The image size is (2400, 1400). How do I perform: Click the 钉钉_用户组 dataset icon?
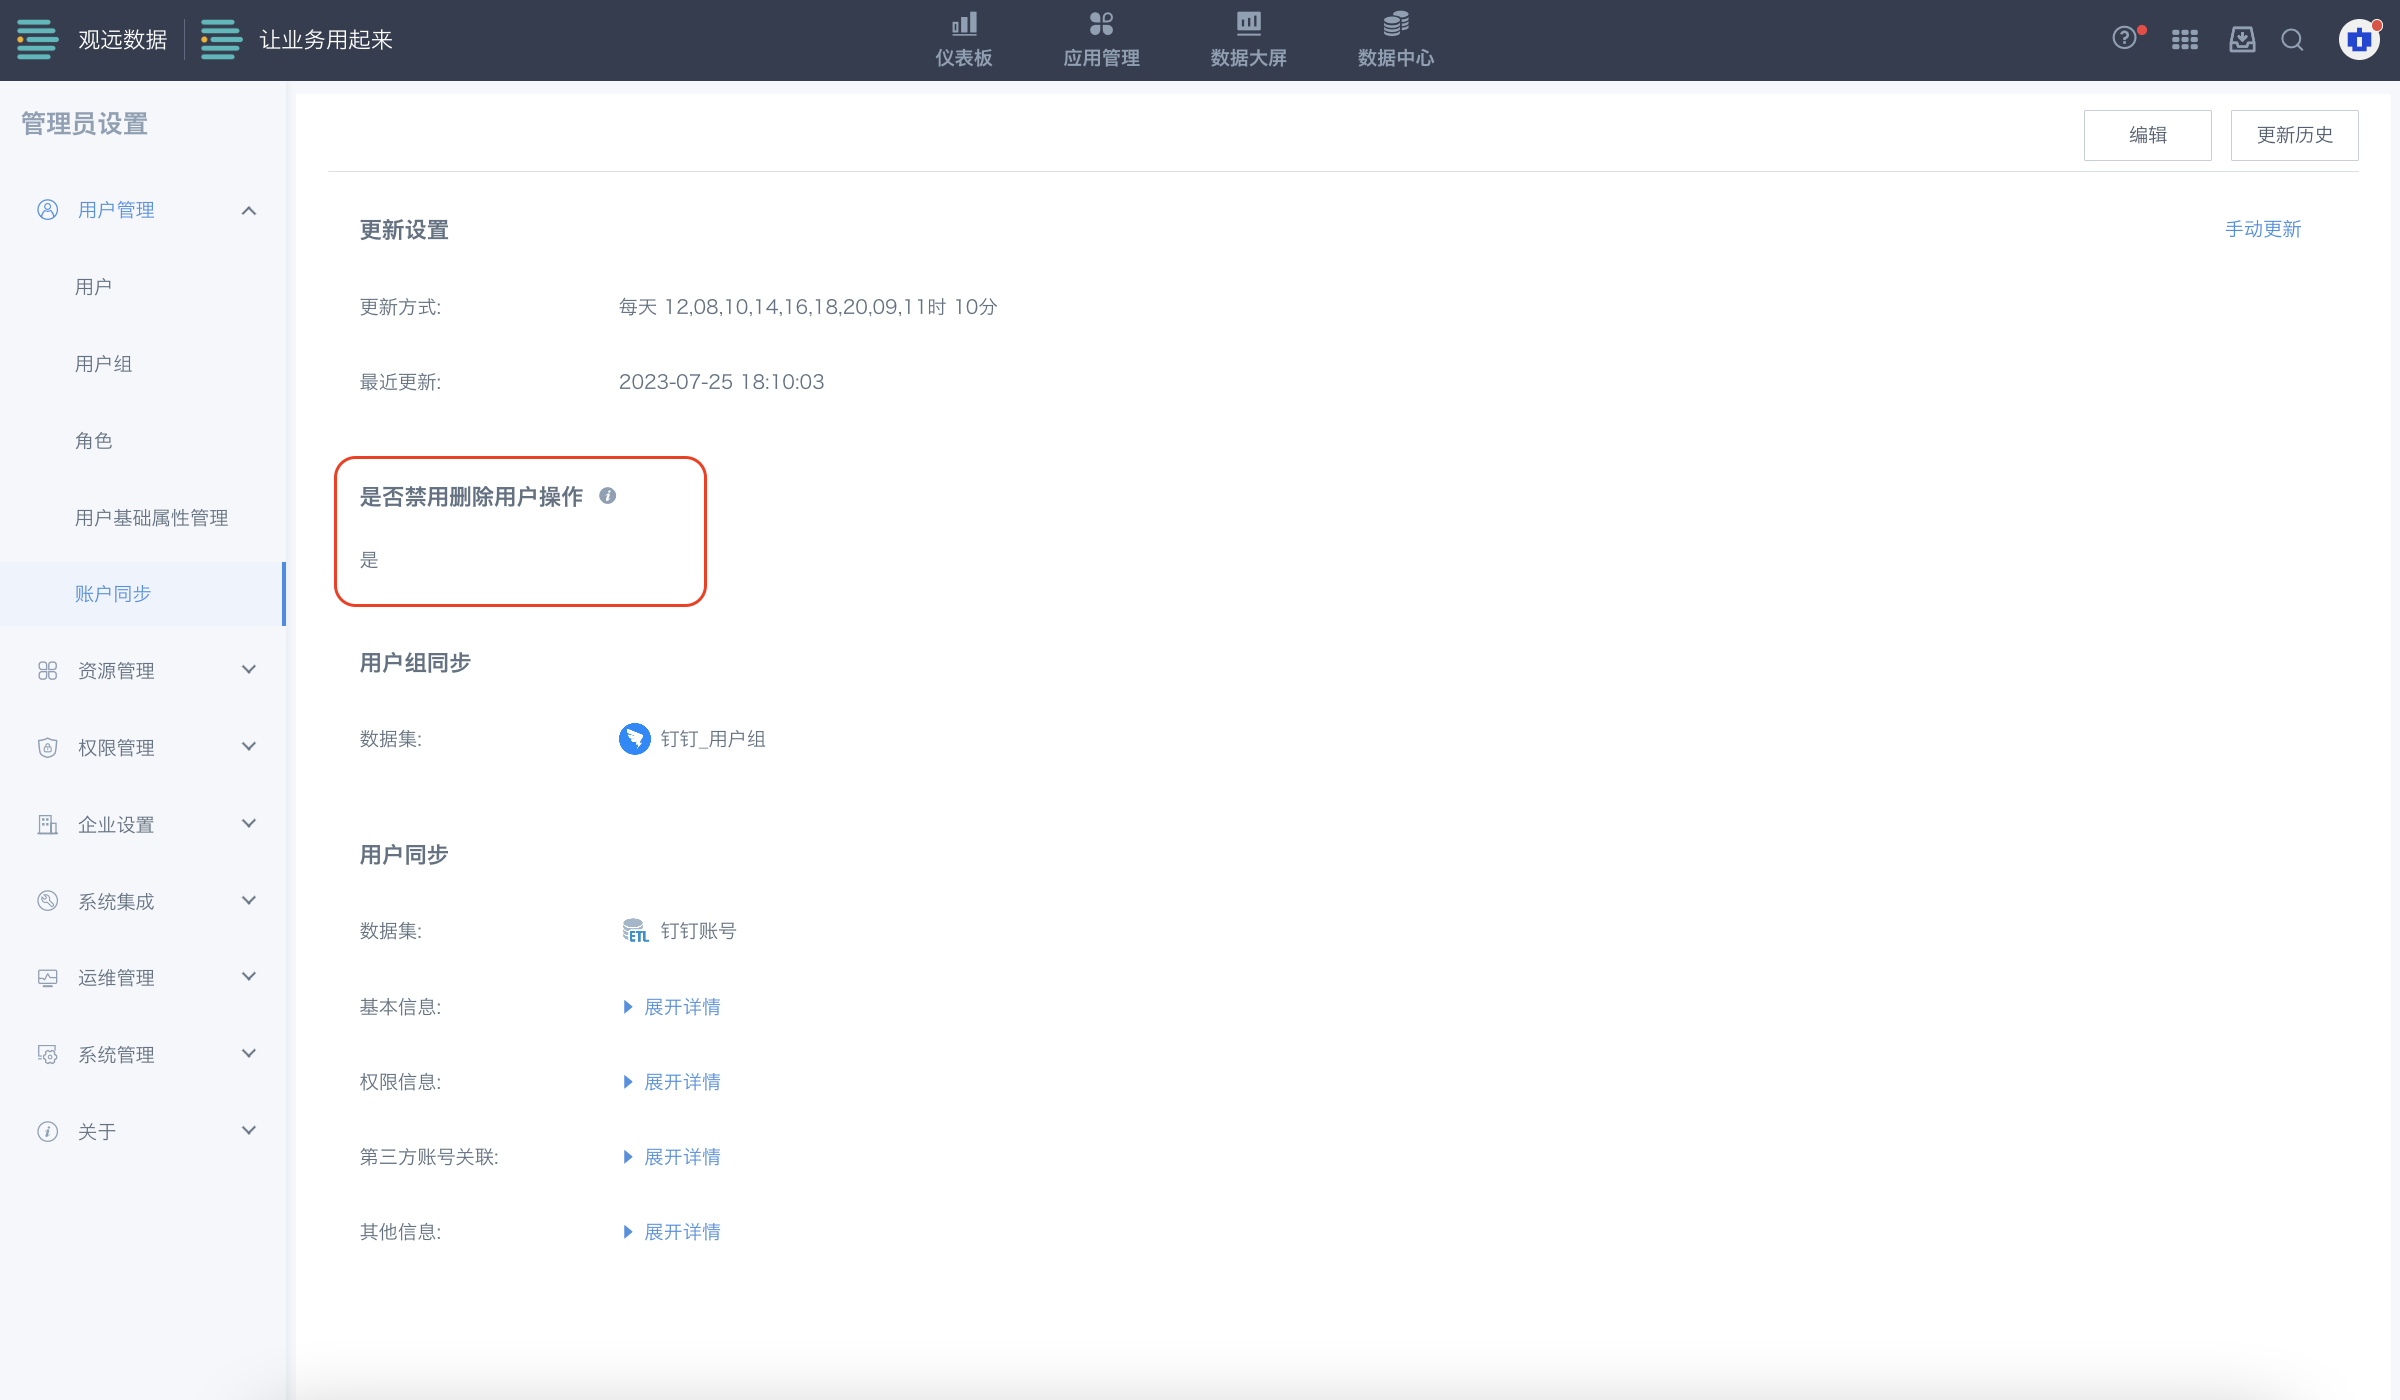coord(634,739)
